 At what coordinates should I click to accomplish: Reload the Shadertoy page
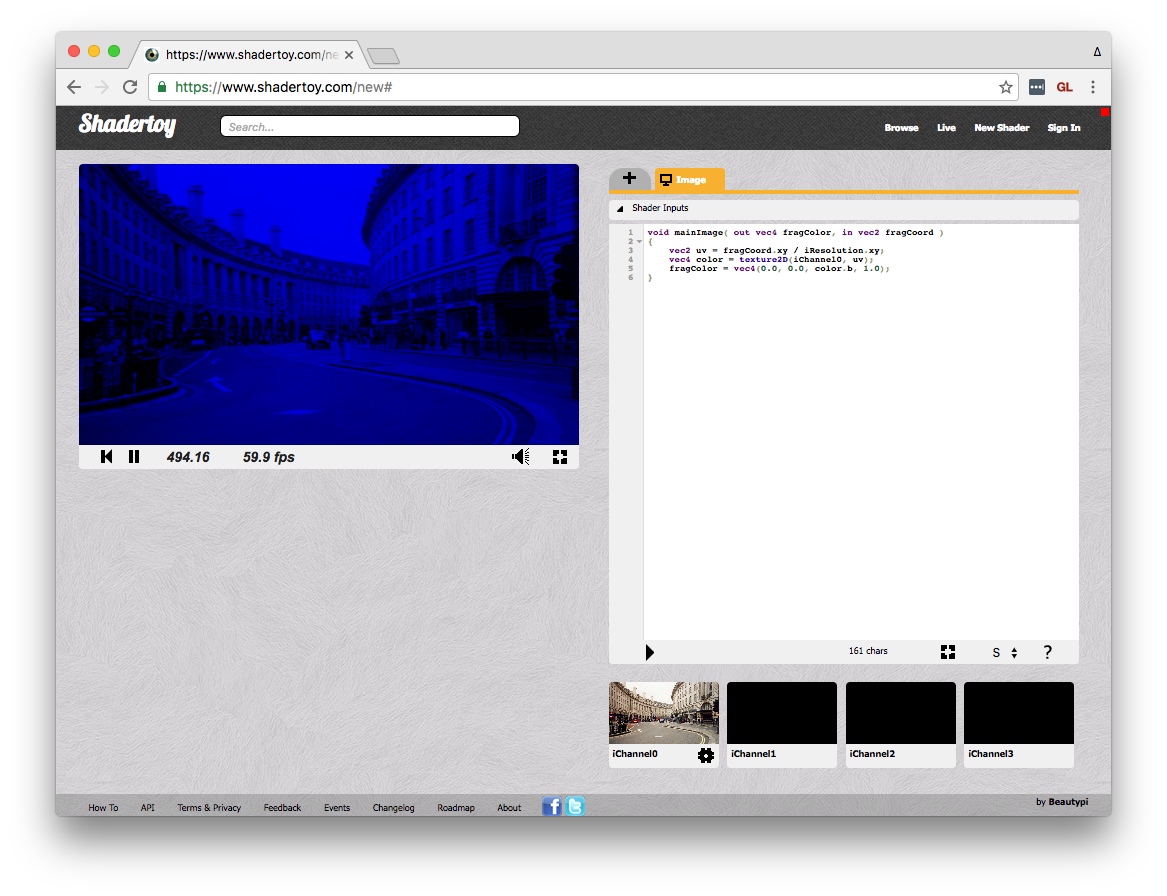coord(130,87)
